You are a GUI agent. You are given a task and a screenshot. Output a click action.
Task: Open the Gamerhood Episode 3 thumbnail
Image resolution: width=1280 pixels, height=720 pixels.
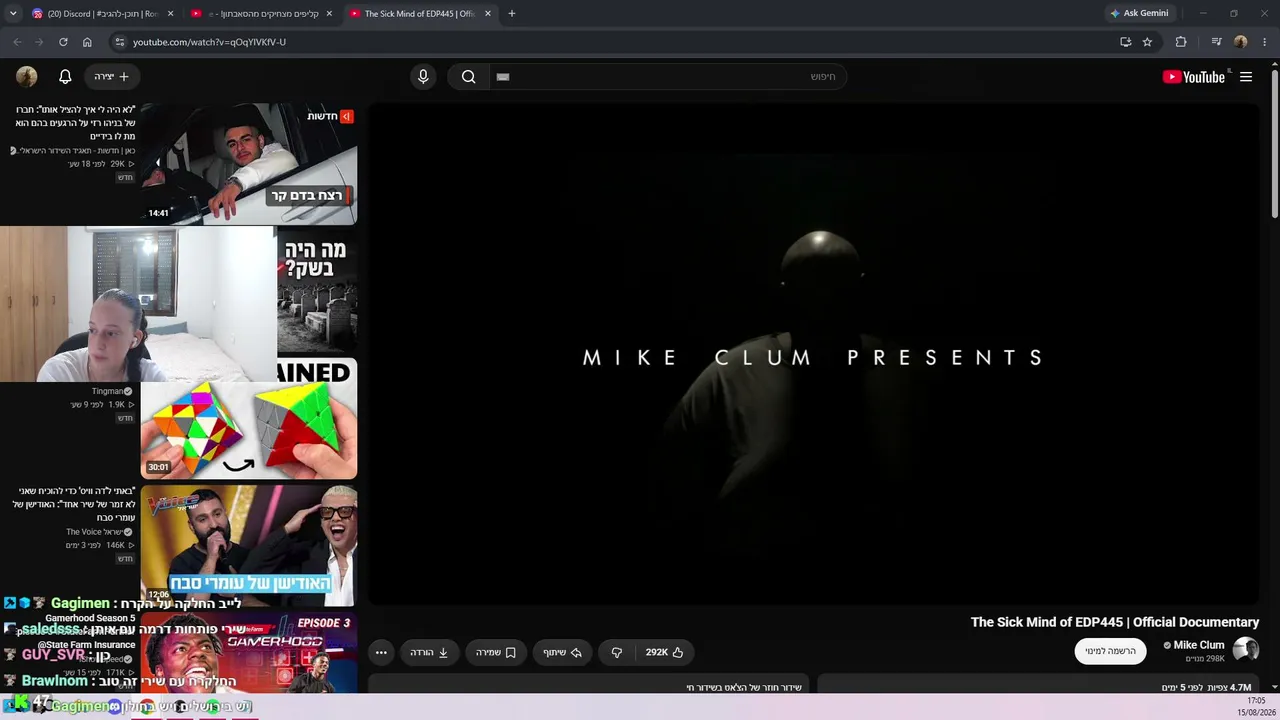(x=248, y=652)
